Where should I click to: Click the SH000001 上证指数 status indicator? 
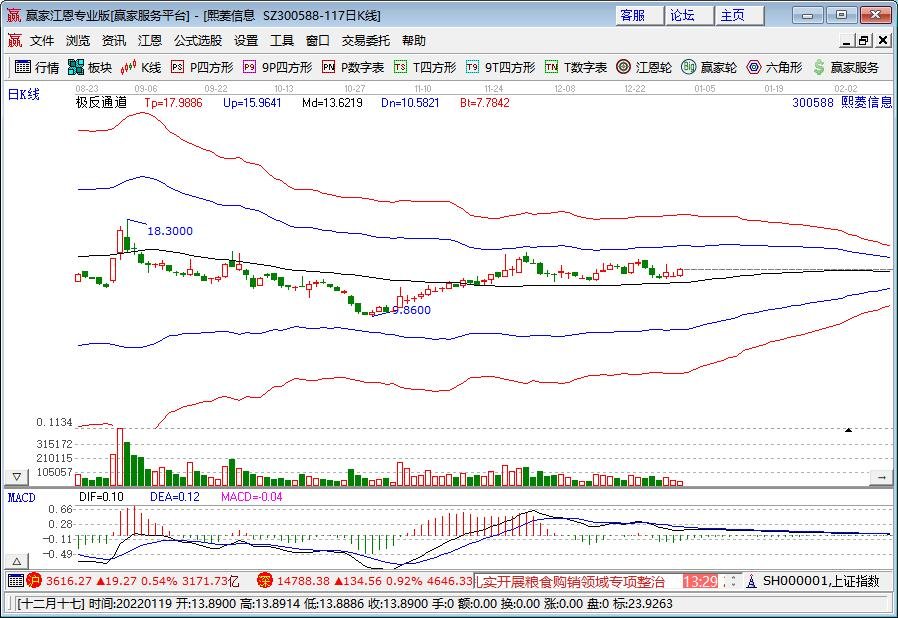click(x=813, y=581)
